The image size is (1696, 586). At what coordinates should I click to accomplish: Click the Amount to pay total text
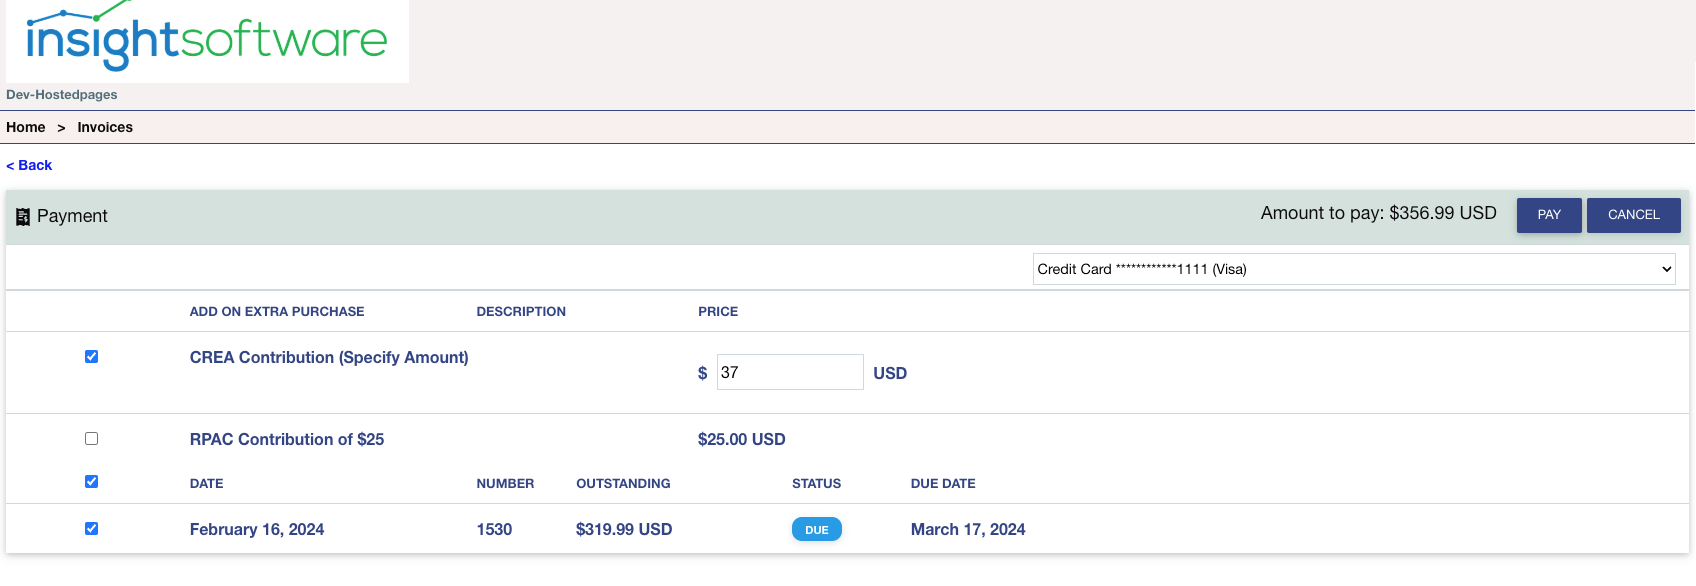1379,213
